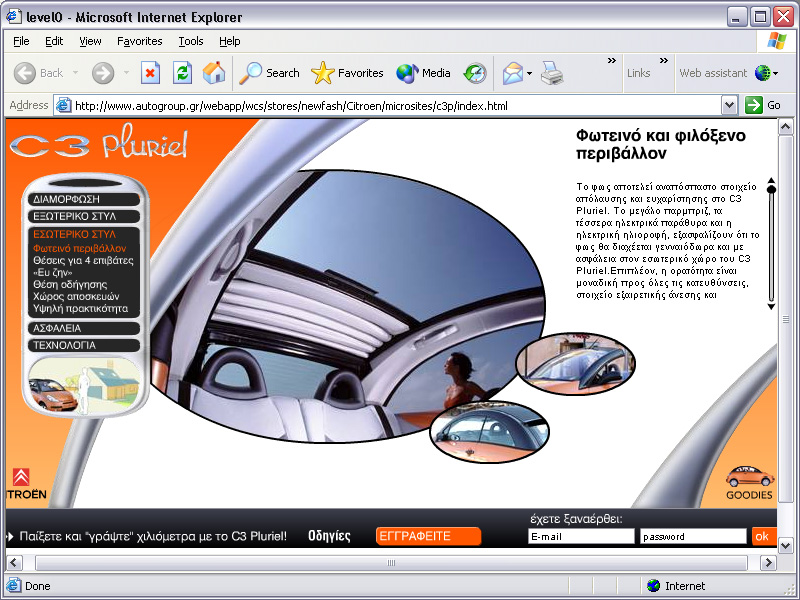The width and height of the screenshot is (800, 600).
Task: Open the Favorites menu
Action: click(x=139, y=41)
